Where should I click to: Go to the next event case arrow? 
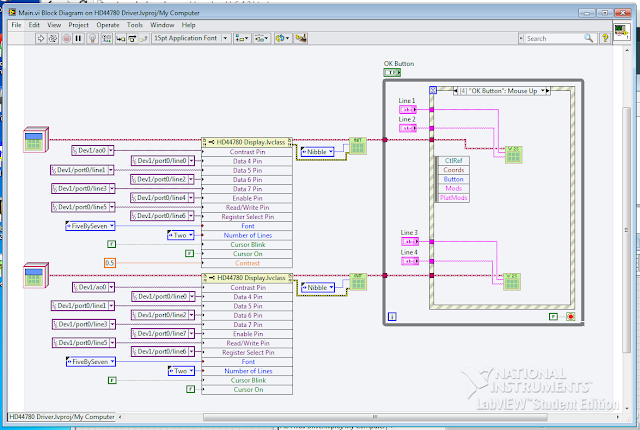pos(548,91)
